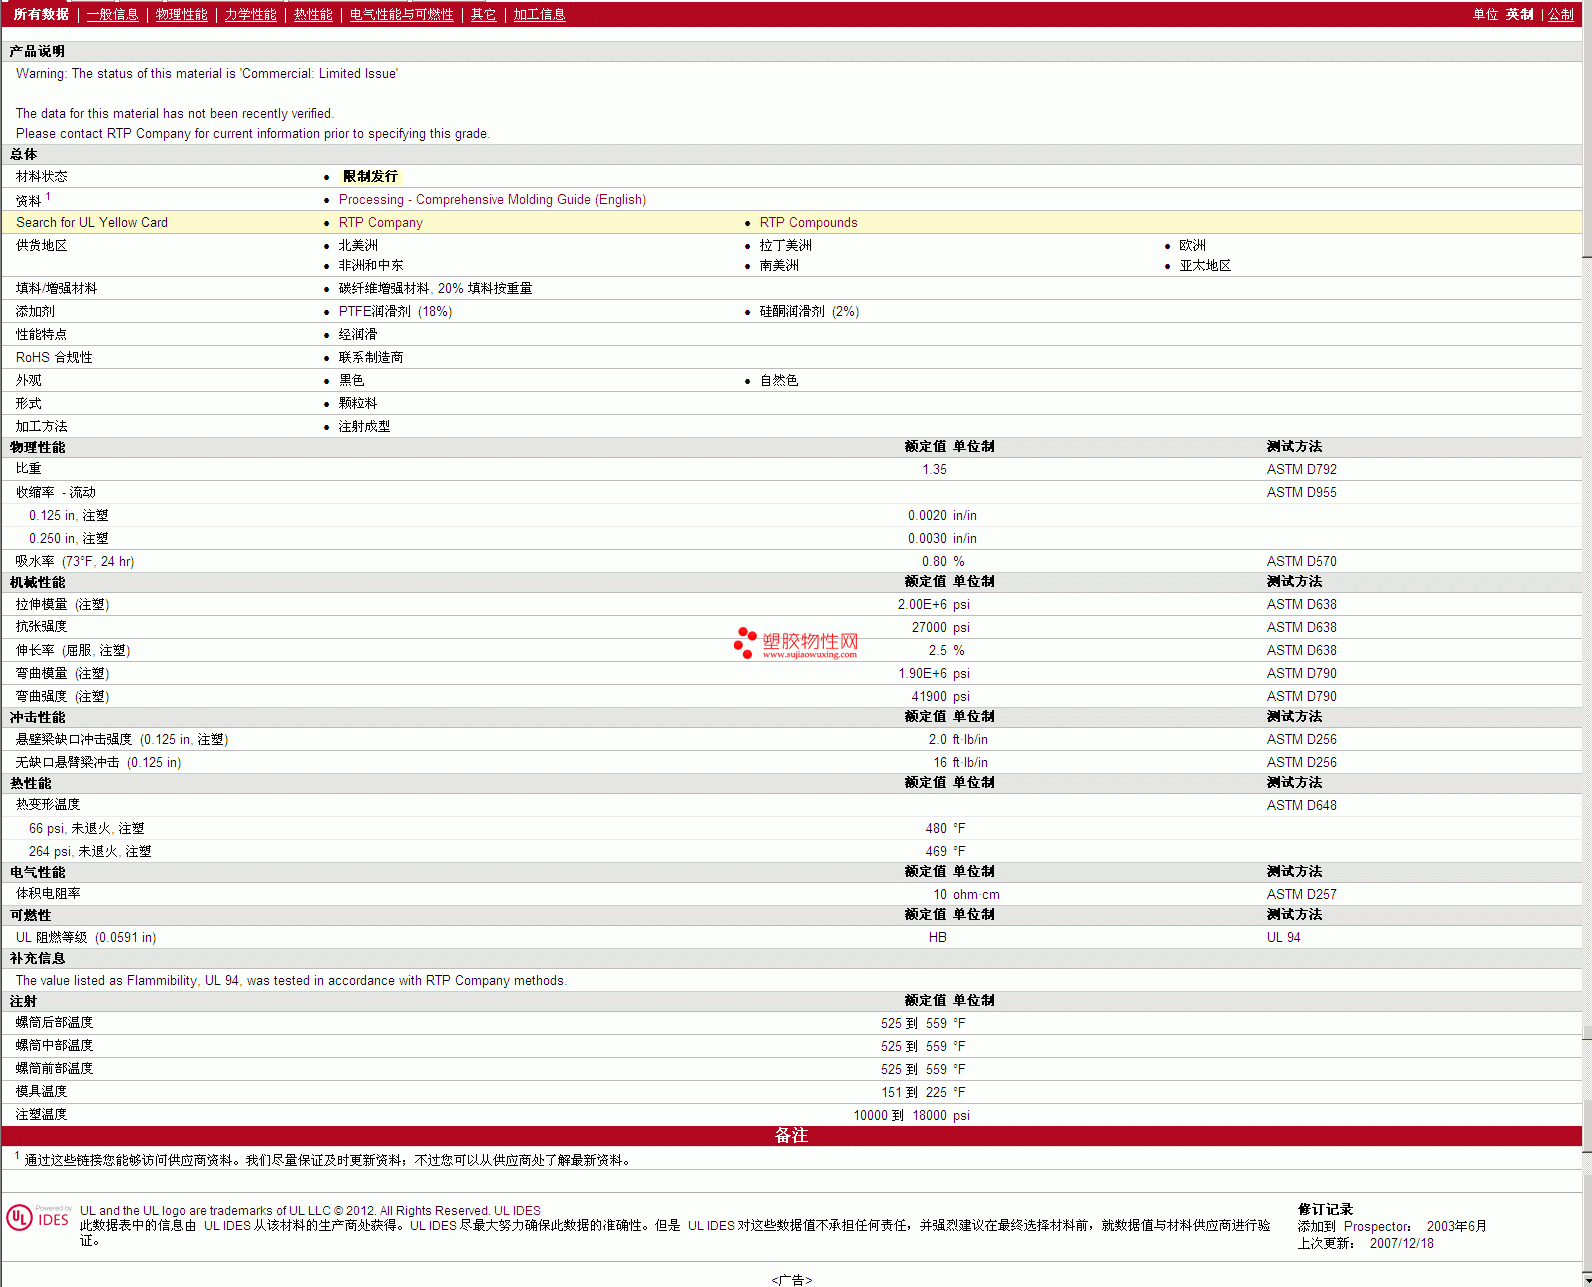This screenshot has height=1287, width=1592.
Task: Click the 广告 label at page bottom
Action: click(x=791, y=1280)
